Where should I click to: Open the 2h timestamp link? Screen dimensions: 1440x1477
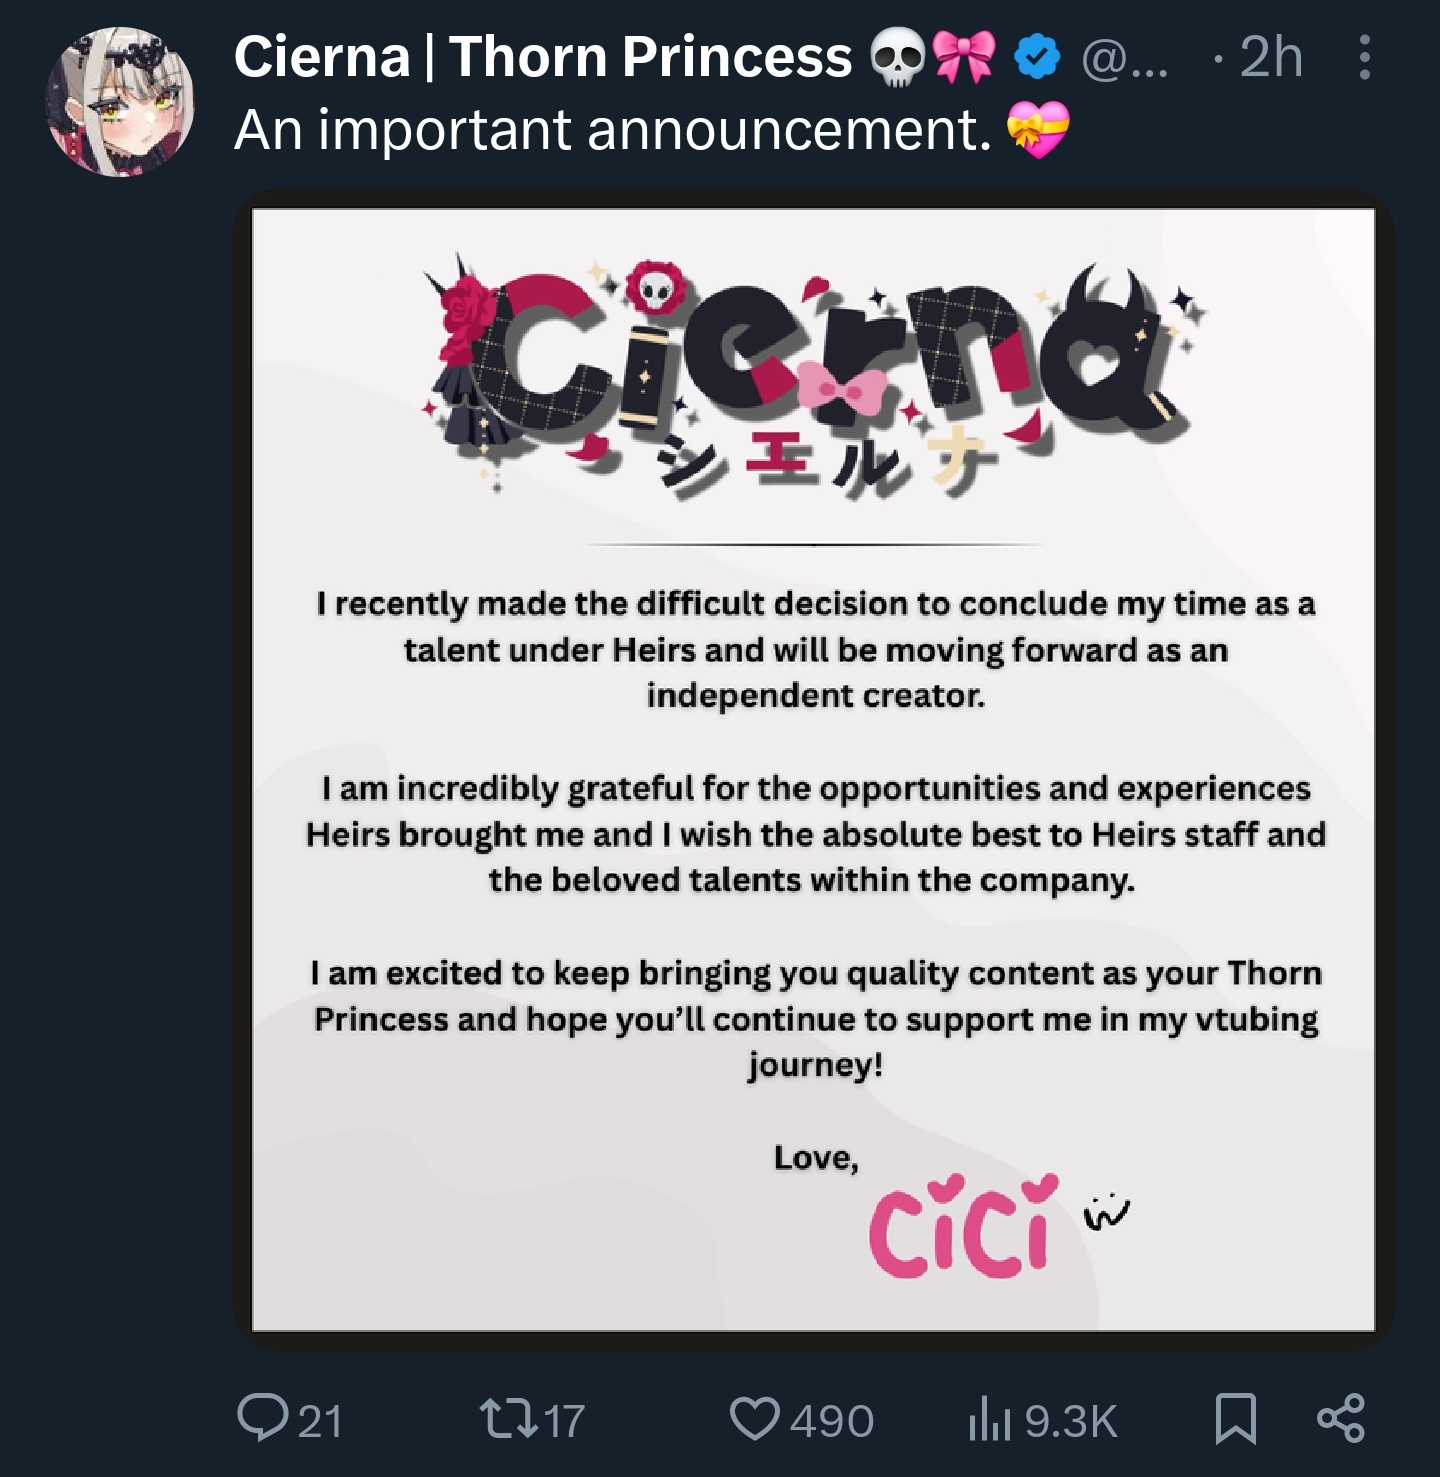tap(1271, 57)
